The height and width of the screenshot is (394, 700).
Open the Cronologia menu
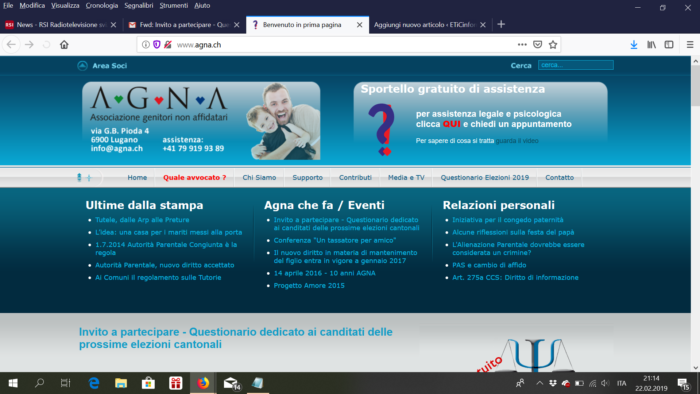[102, 5]
